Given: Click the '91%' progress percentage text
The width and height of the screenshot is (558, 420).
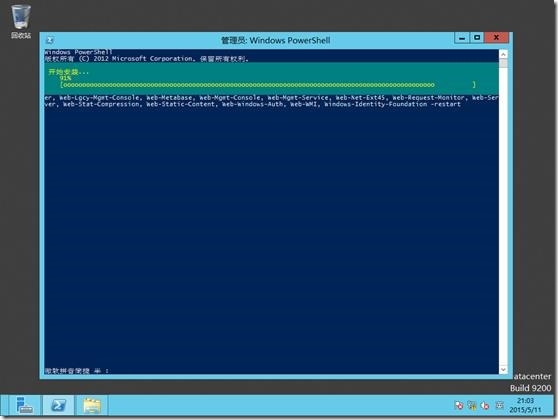Looking at the screenshot, I should 65,78.
